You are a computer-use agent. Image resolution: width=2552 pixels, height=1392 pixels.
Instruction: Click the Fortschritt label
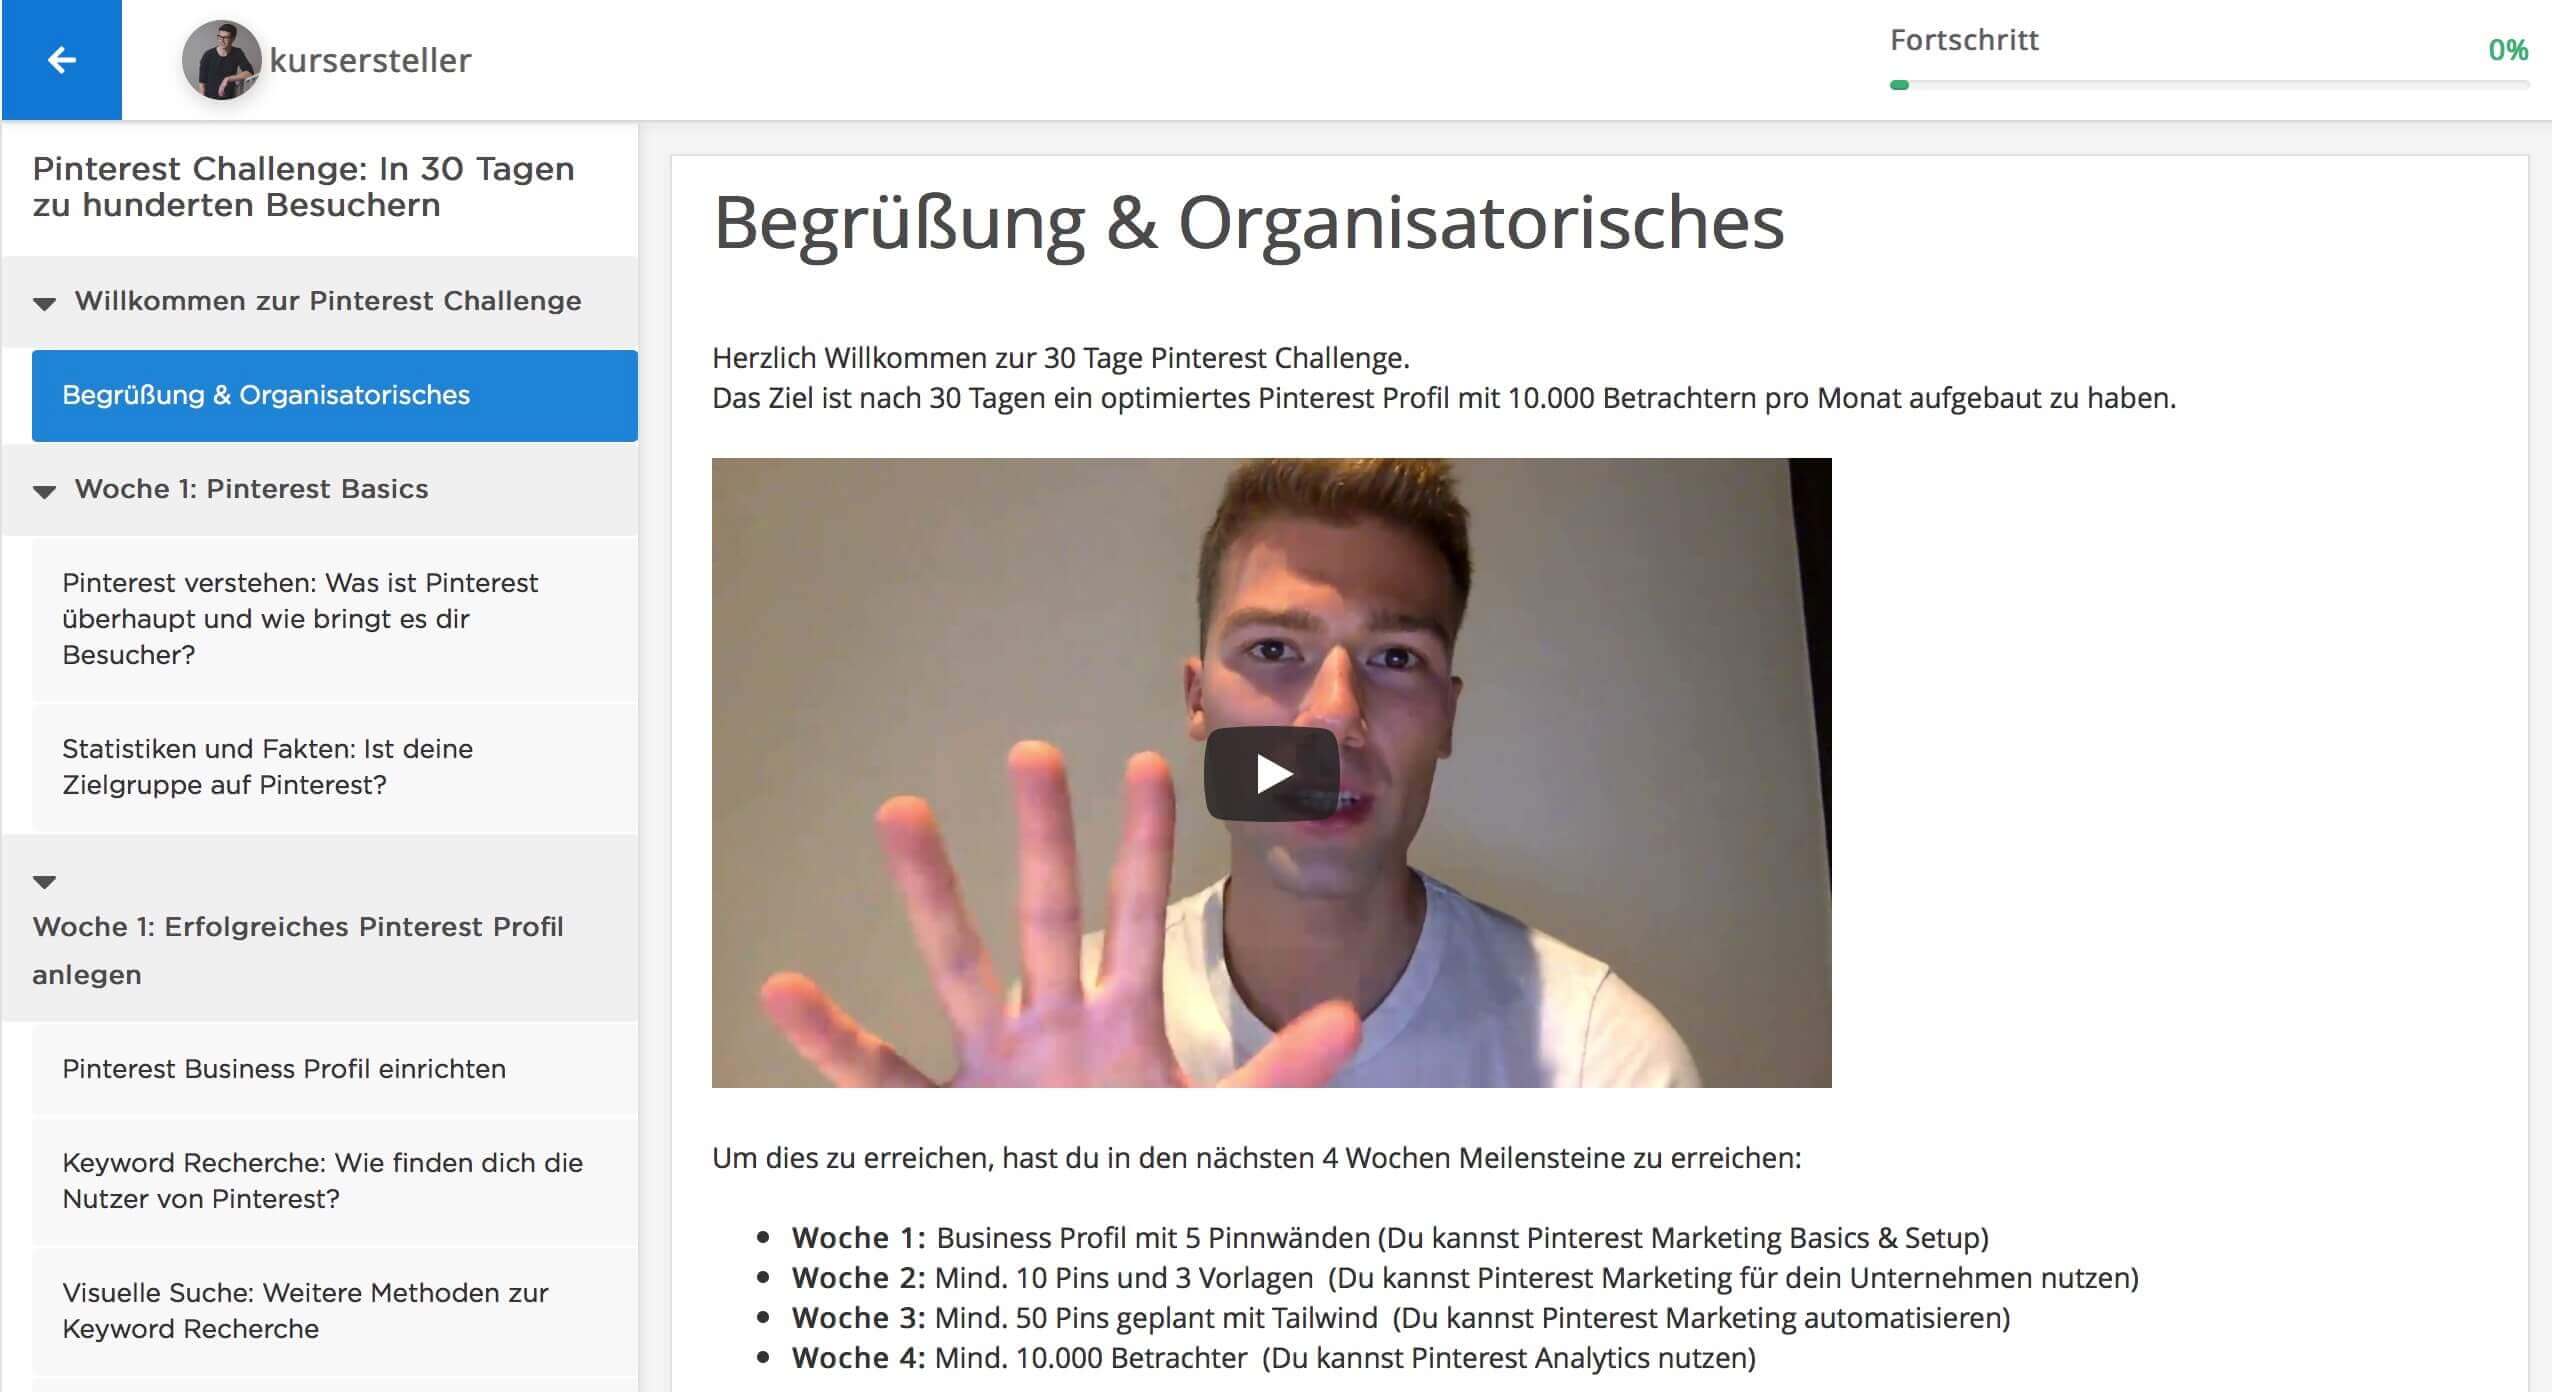pos(1964,40)
